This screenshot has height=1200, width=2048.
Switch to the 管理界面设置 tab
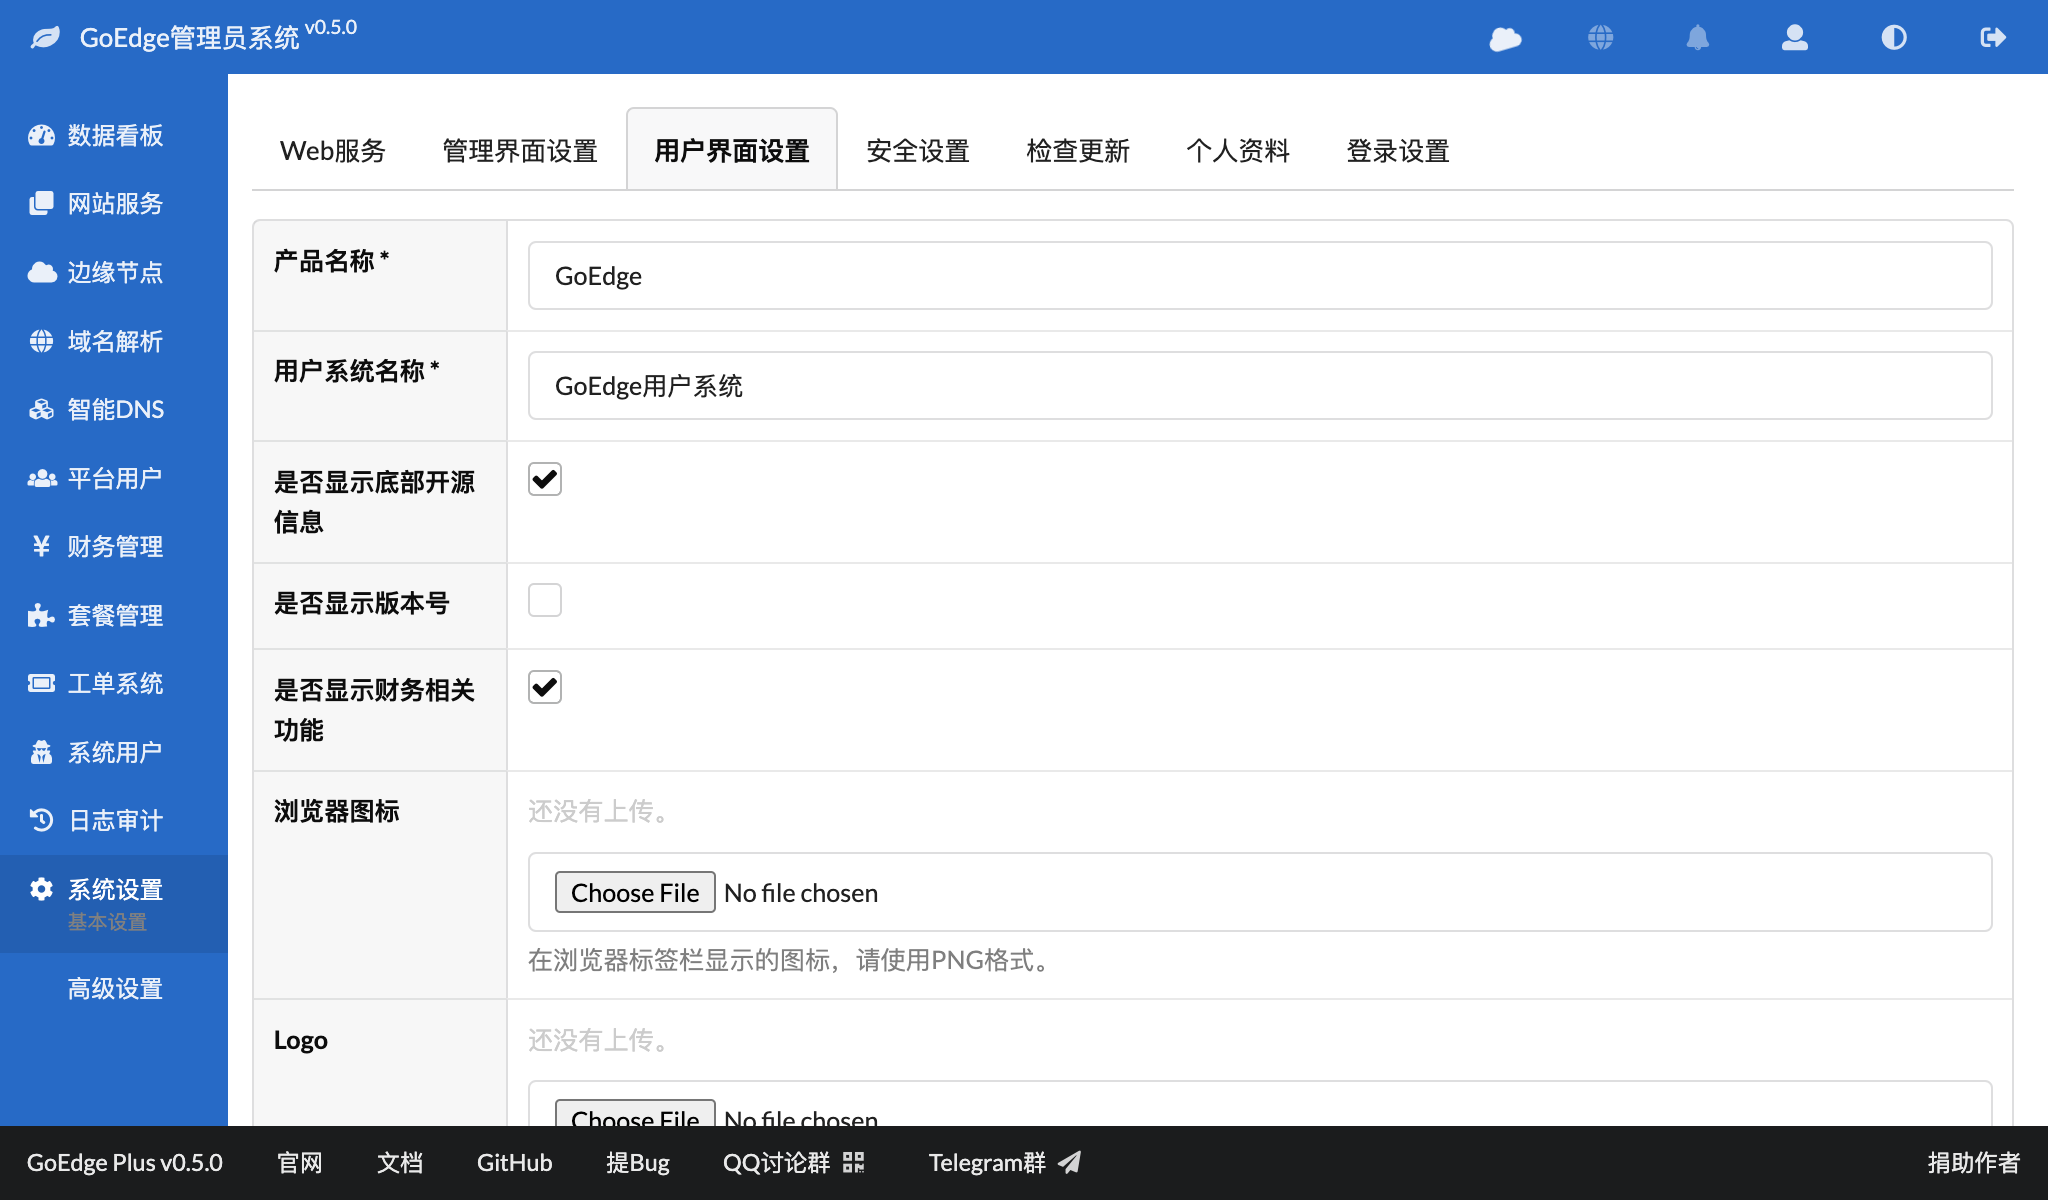(x=520, y=151)
